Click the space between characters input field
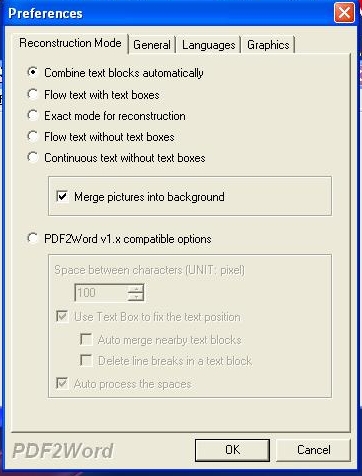Image resolution: width=362 pixels, height=476 pixels. click(101, 292)
